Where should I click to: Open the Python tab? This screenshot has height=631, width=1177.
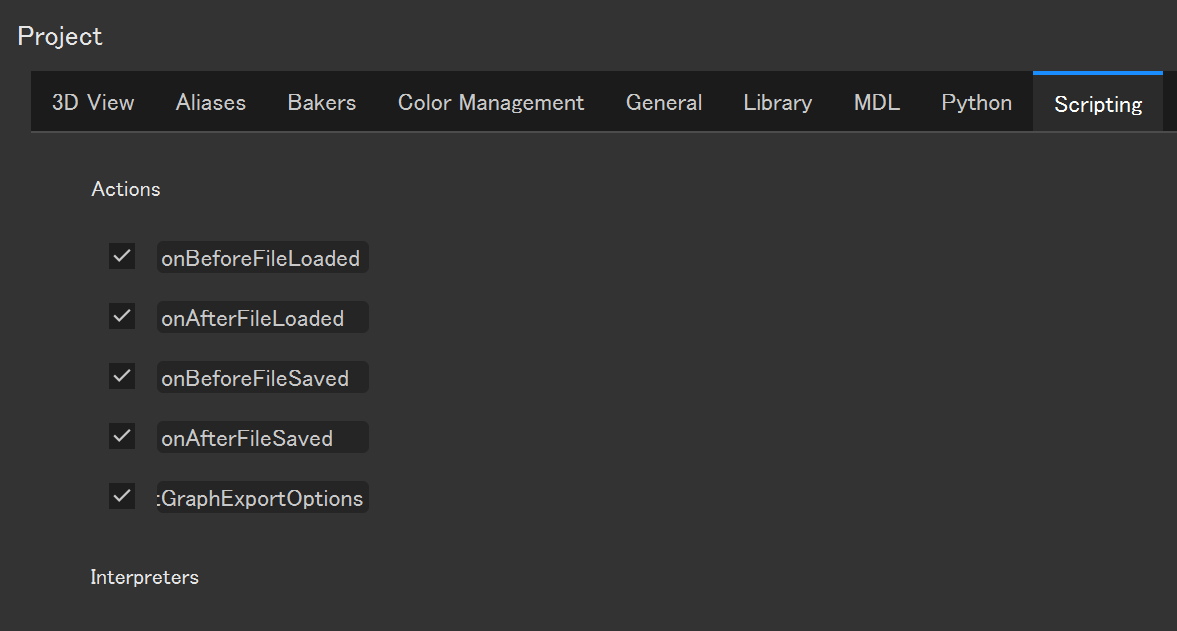click(x=977, y=102)
